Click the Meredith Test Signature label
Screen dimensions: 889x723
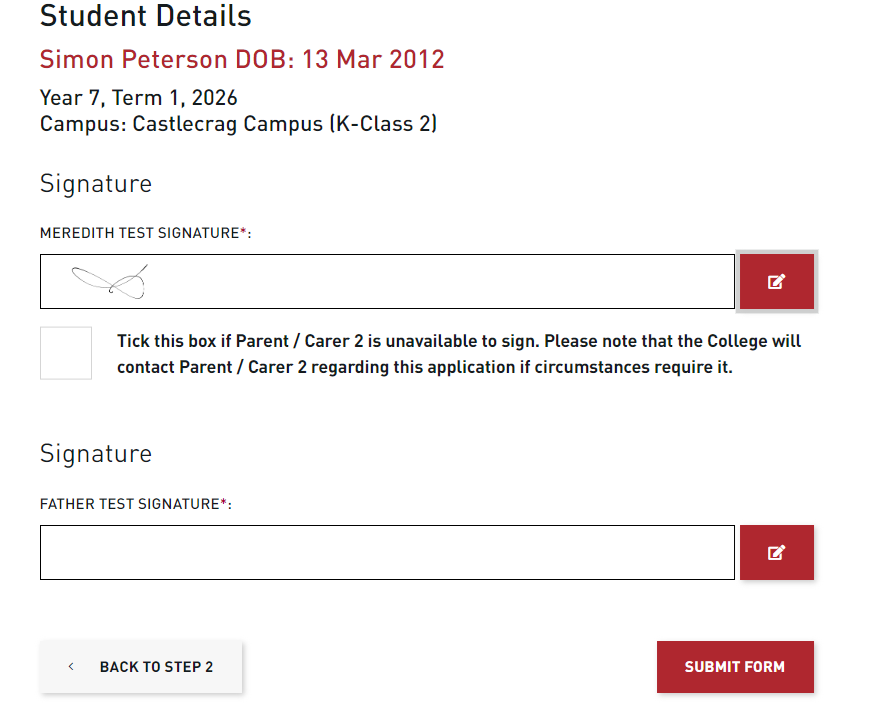pos(139,233)
